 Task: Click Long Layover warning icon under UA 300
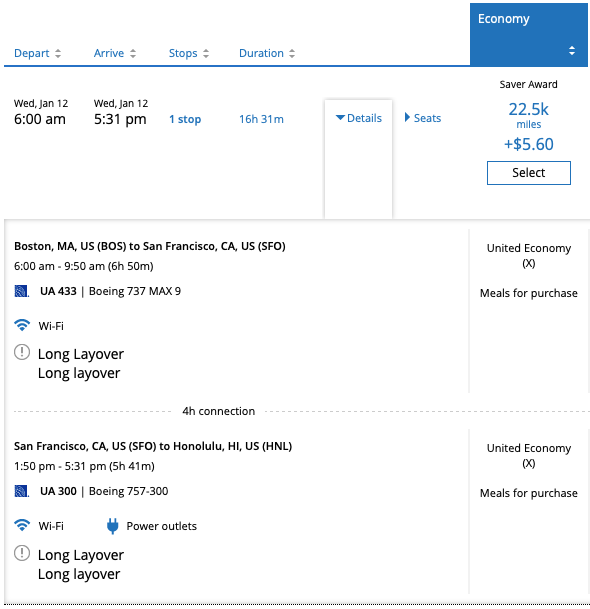(22, 553)
